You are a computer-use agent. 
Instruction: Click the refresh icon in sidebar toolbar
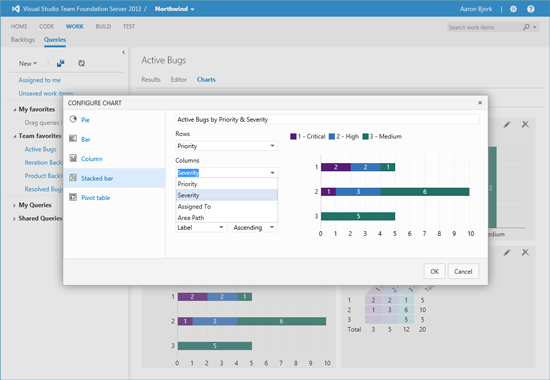81,63
